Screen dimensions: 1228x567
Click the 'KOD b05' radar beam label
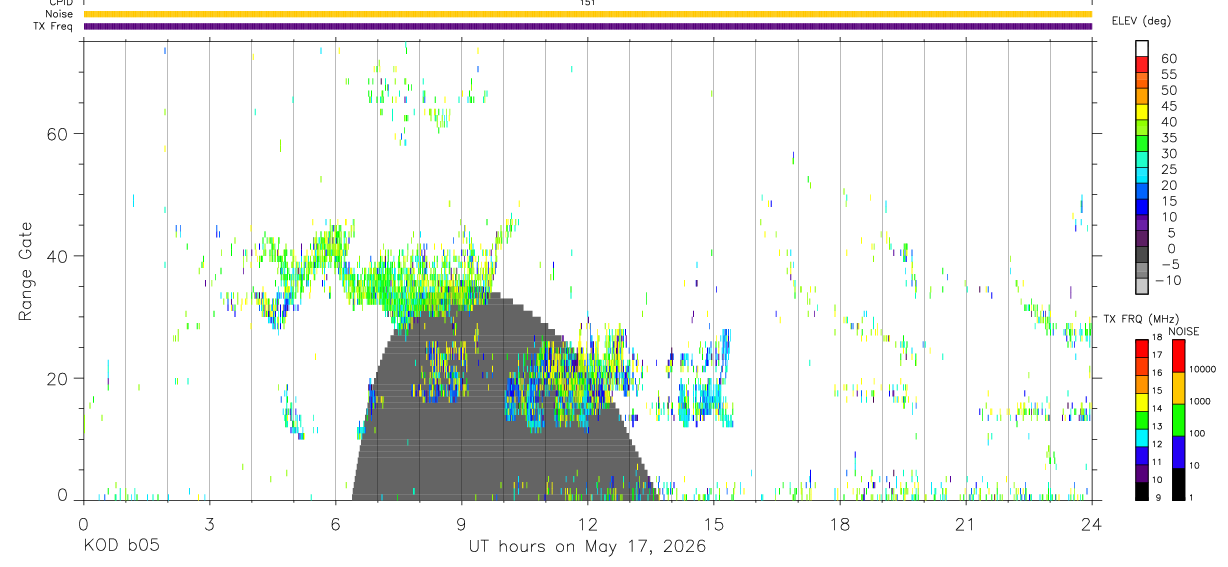pyautogui.click(x=120, y=547)
